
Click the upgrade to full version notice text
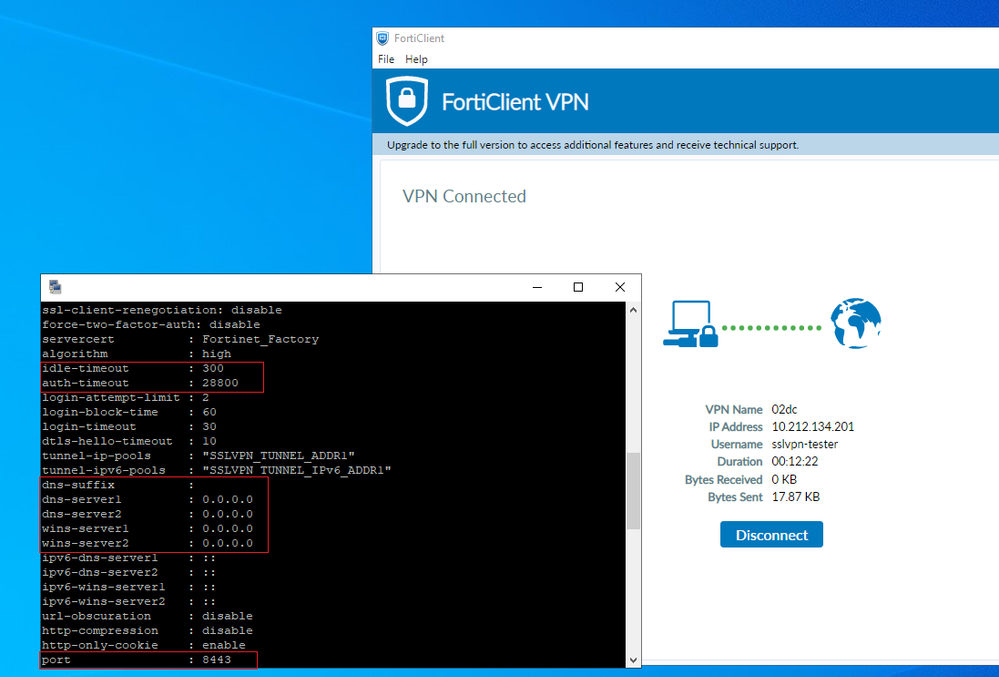click(593, 145)
